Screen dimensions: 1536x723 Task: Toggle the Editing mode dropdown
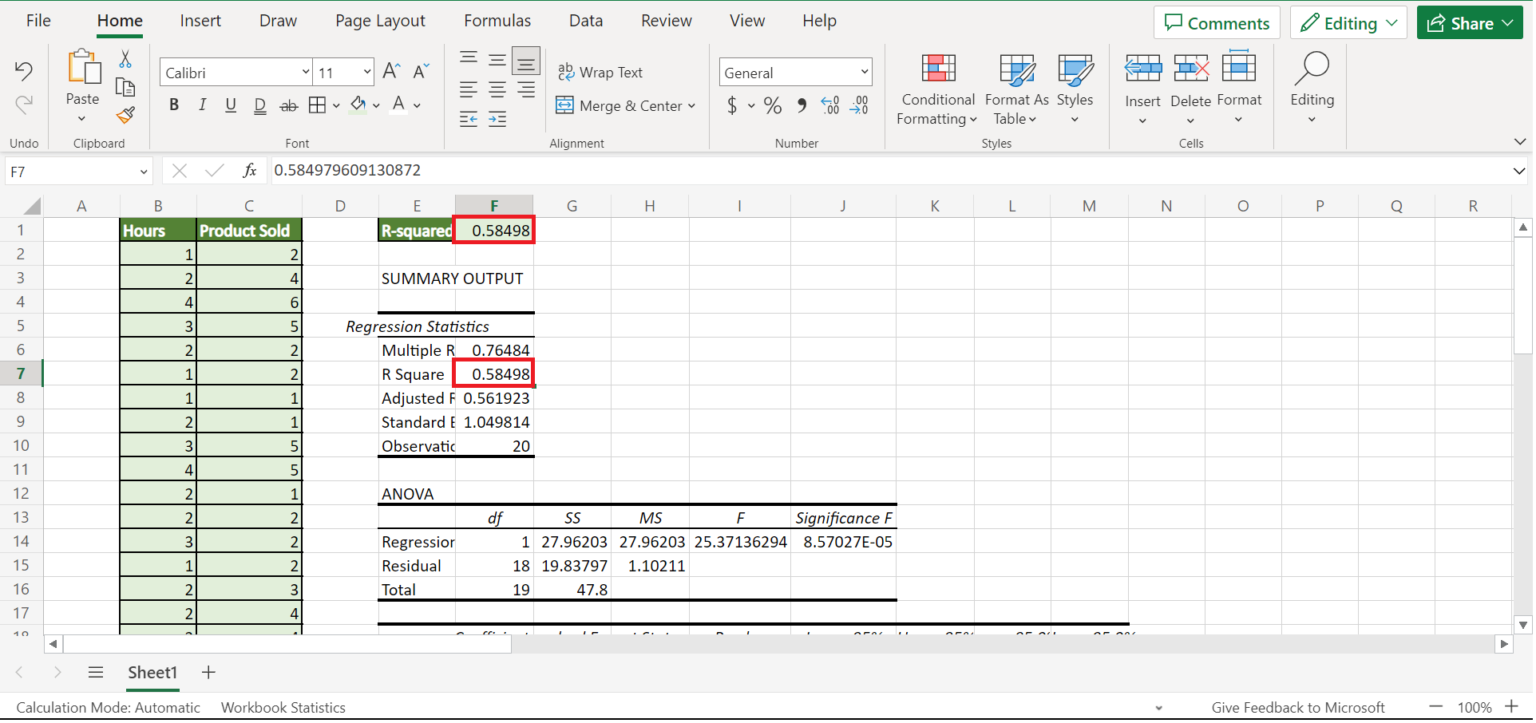pos(1348,21)
